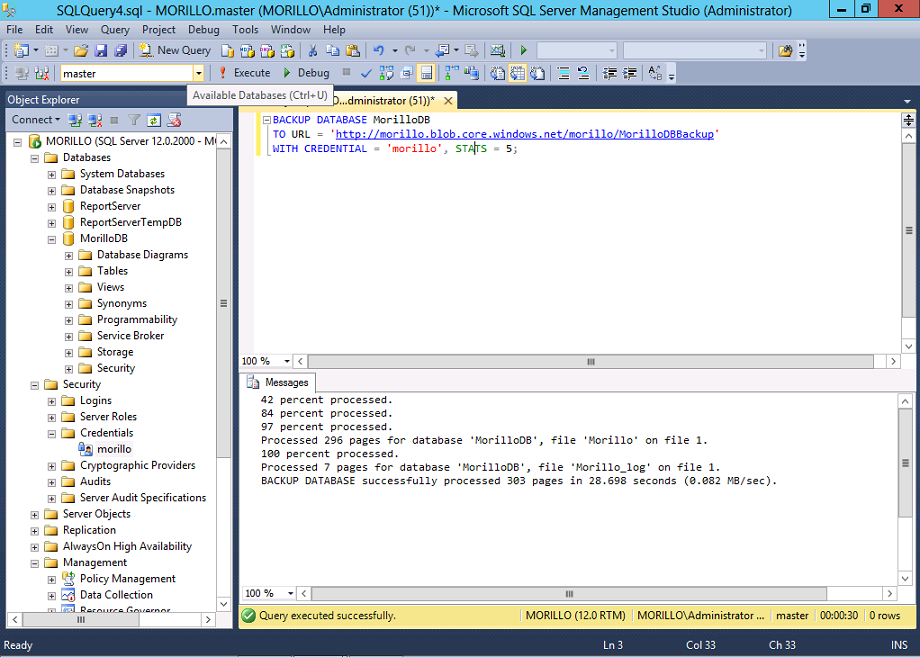Select the Replication folder
920x657 pixels.
coord(89,530)
